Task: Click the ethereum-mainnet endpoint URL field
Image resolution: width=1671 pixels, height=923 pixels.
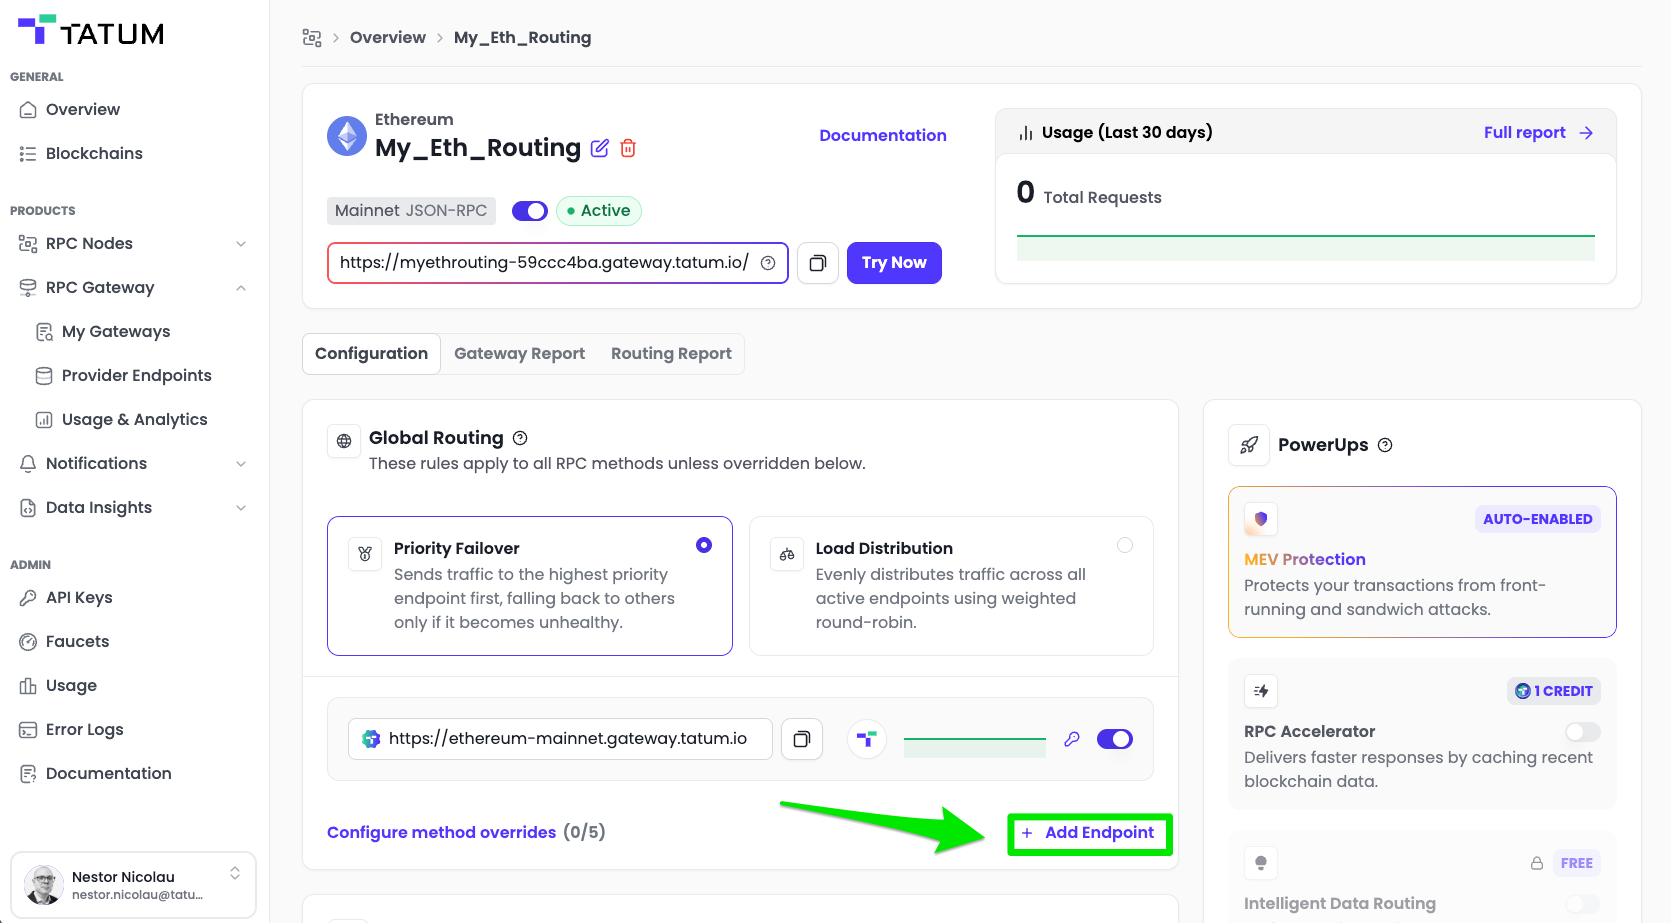Action: [x=560, y=739]
